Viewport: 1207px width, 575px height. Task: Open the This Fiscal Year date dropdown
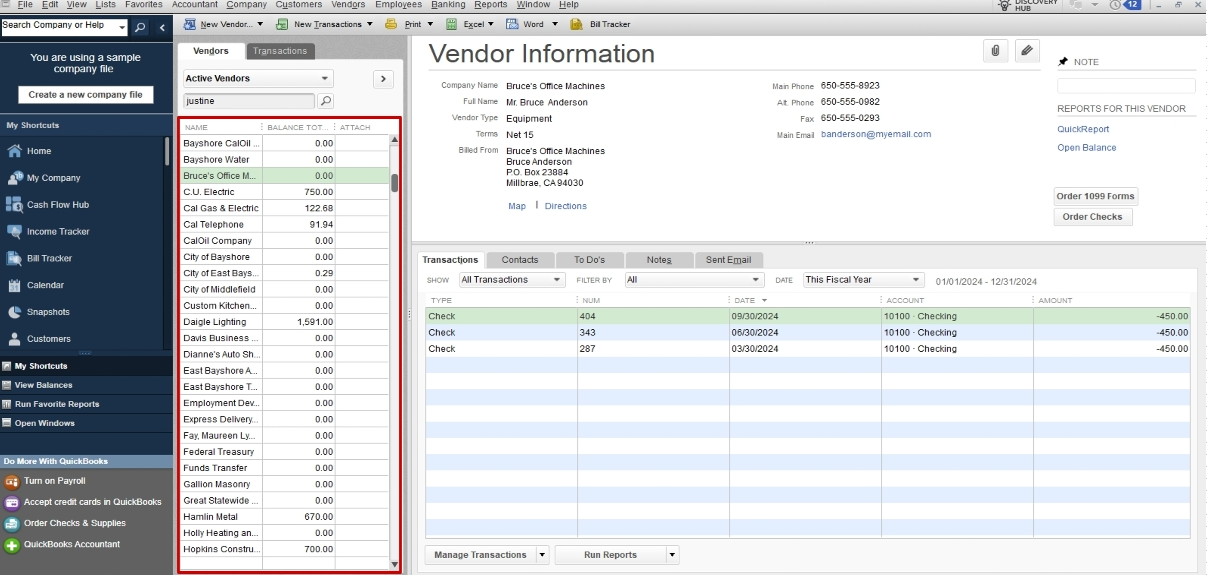863,280
